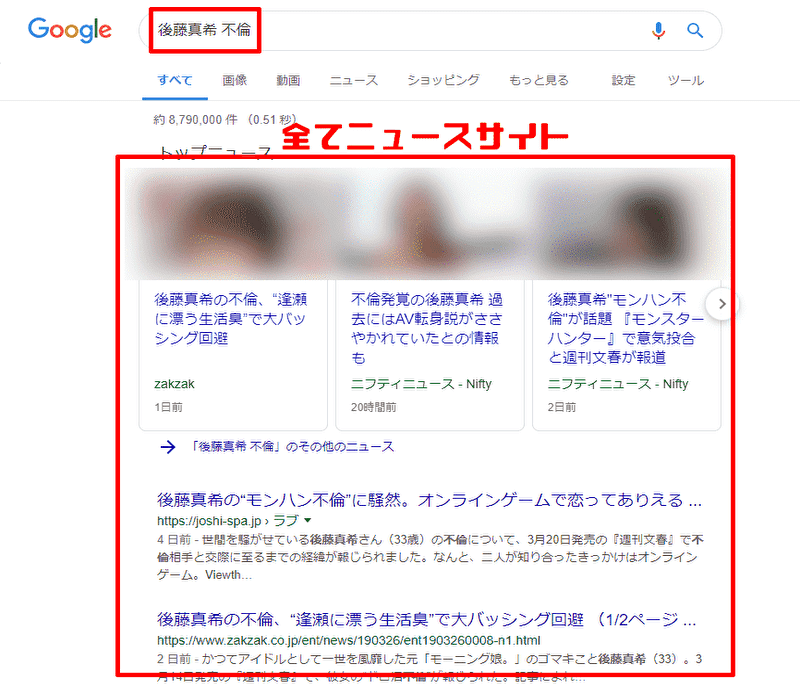
Task: Click the Google logo
Action: pos(69,30)
